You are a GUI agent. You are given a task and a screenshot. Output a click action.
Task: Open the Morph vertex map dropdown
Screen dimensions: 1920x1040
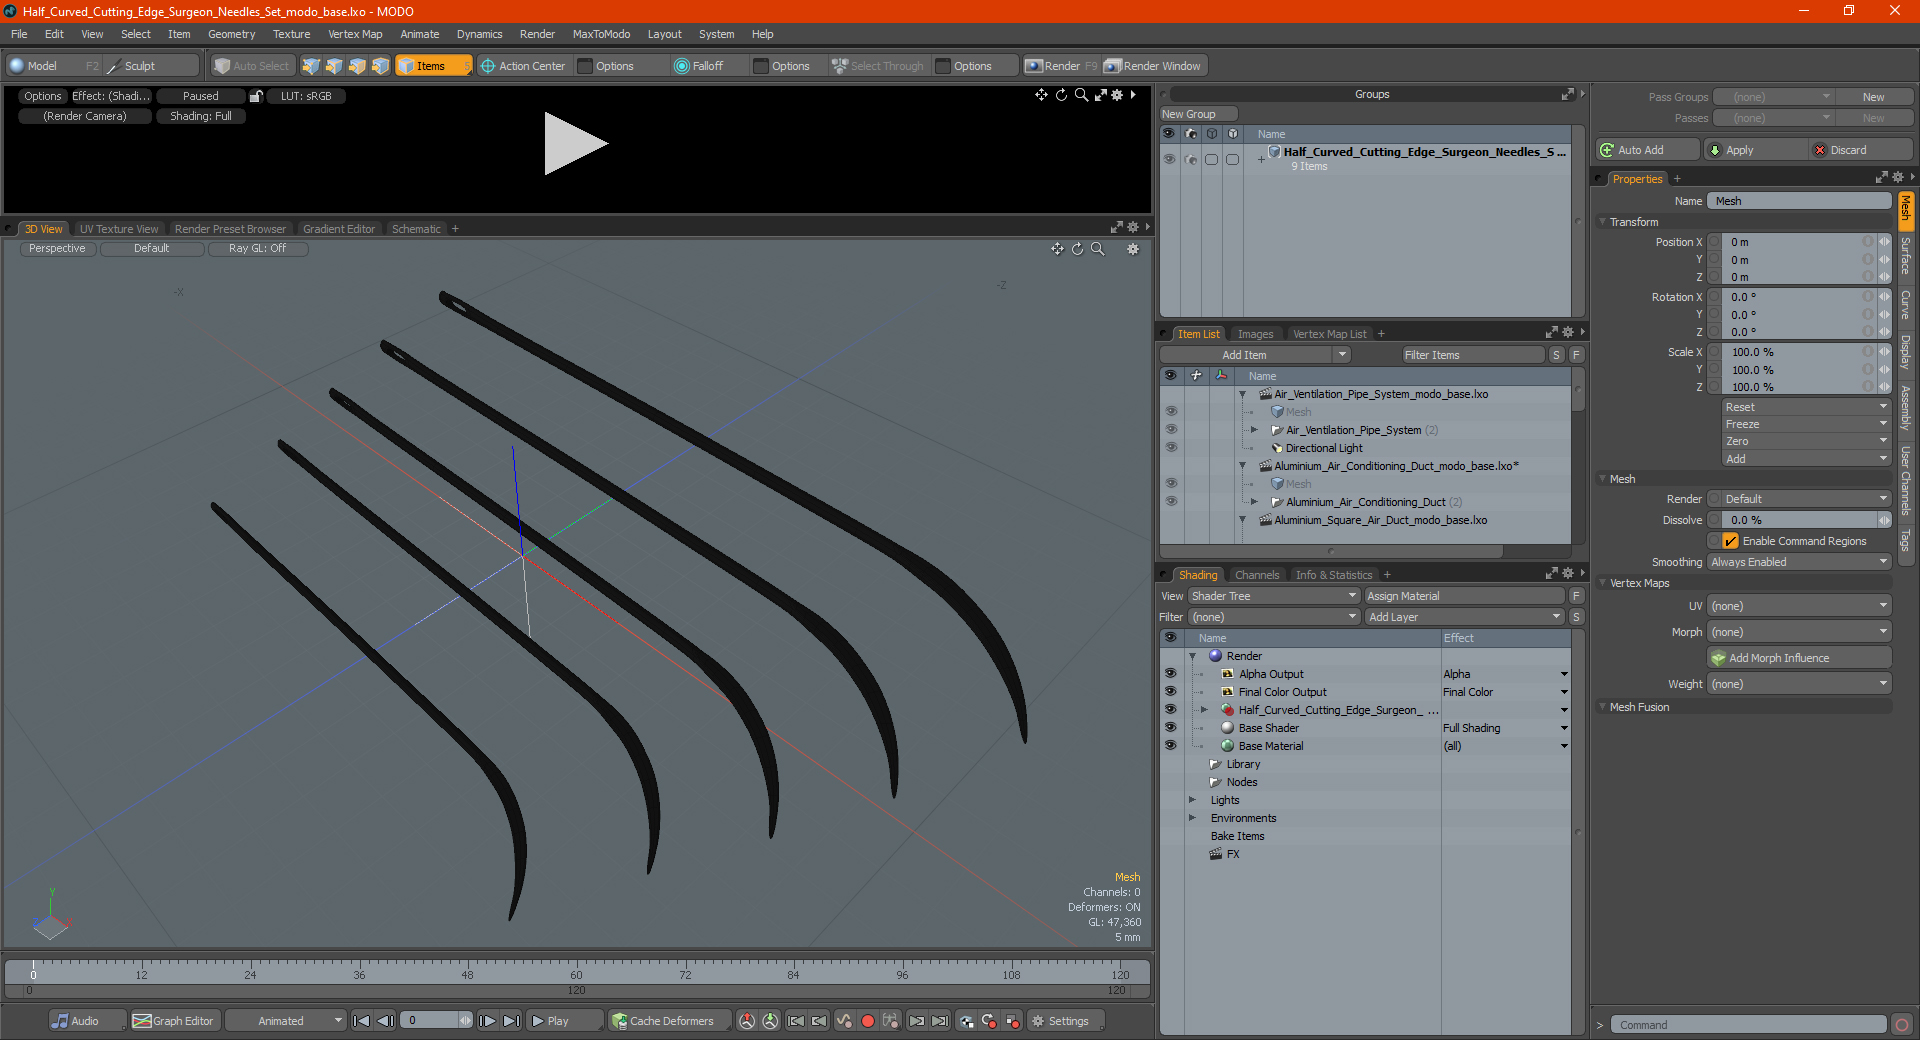tap(1799, 632)
